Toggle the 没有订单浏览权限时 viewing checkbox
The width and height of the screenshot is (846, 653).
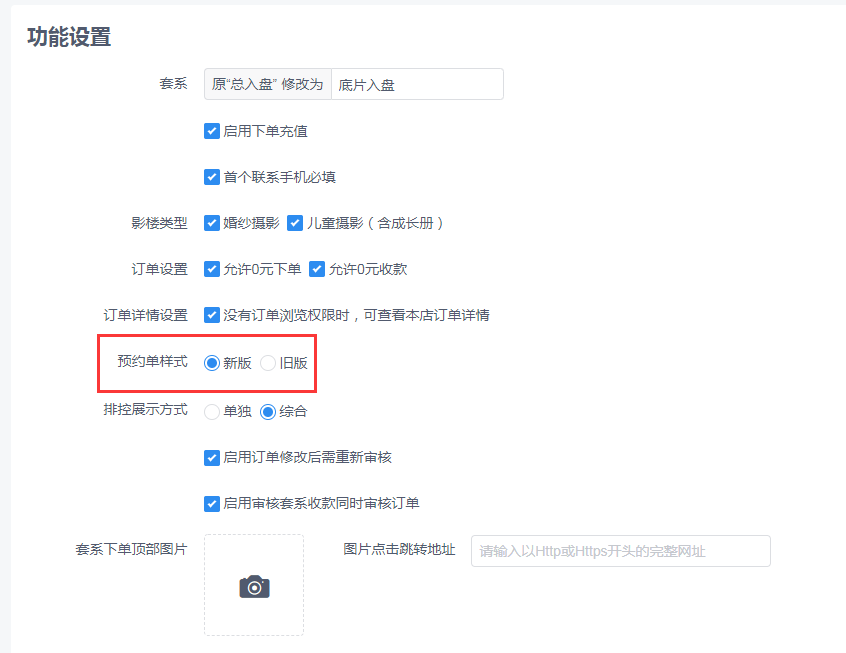(212, 315)
